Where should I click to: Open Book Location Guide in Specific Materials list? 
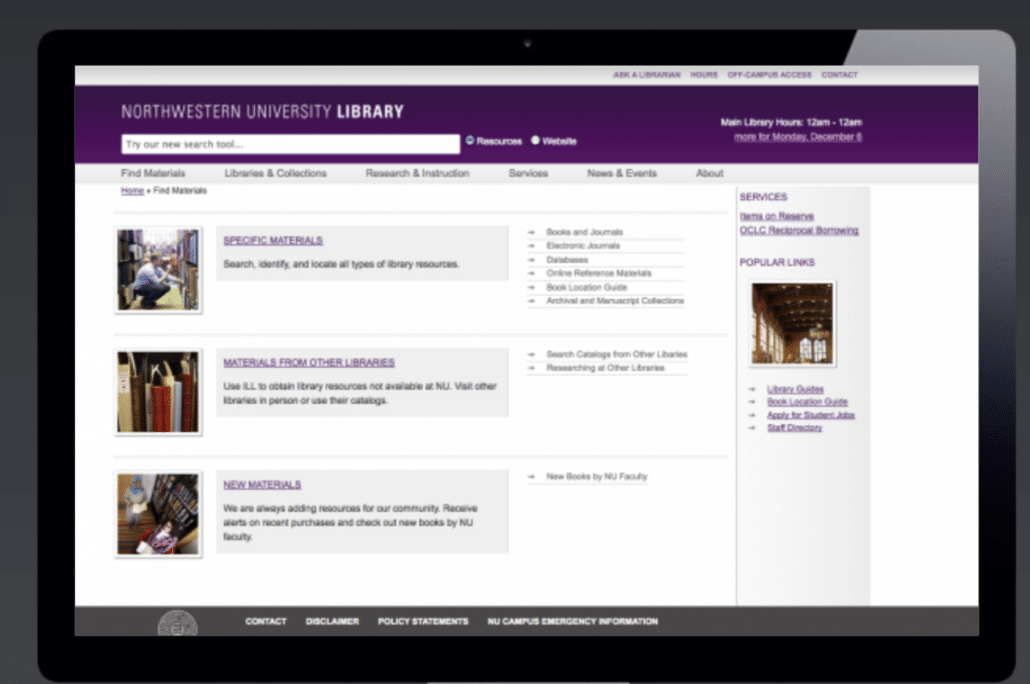coord(587,287)
